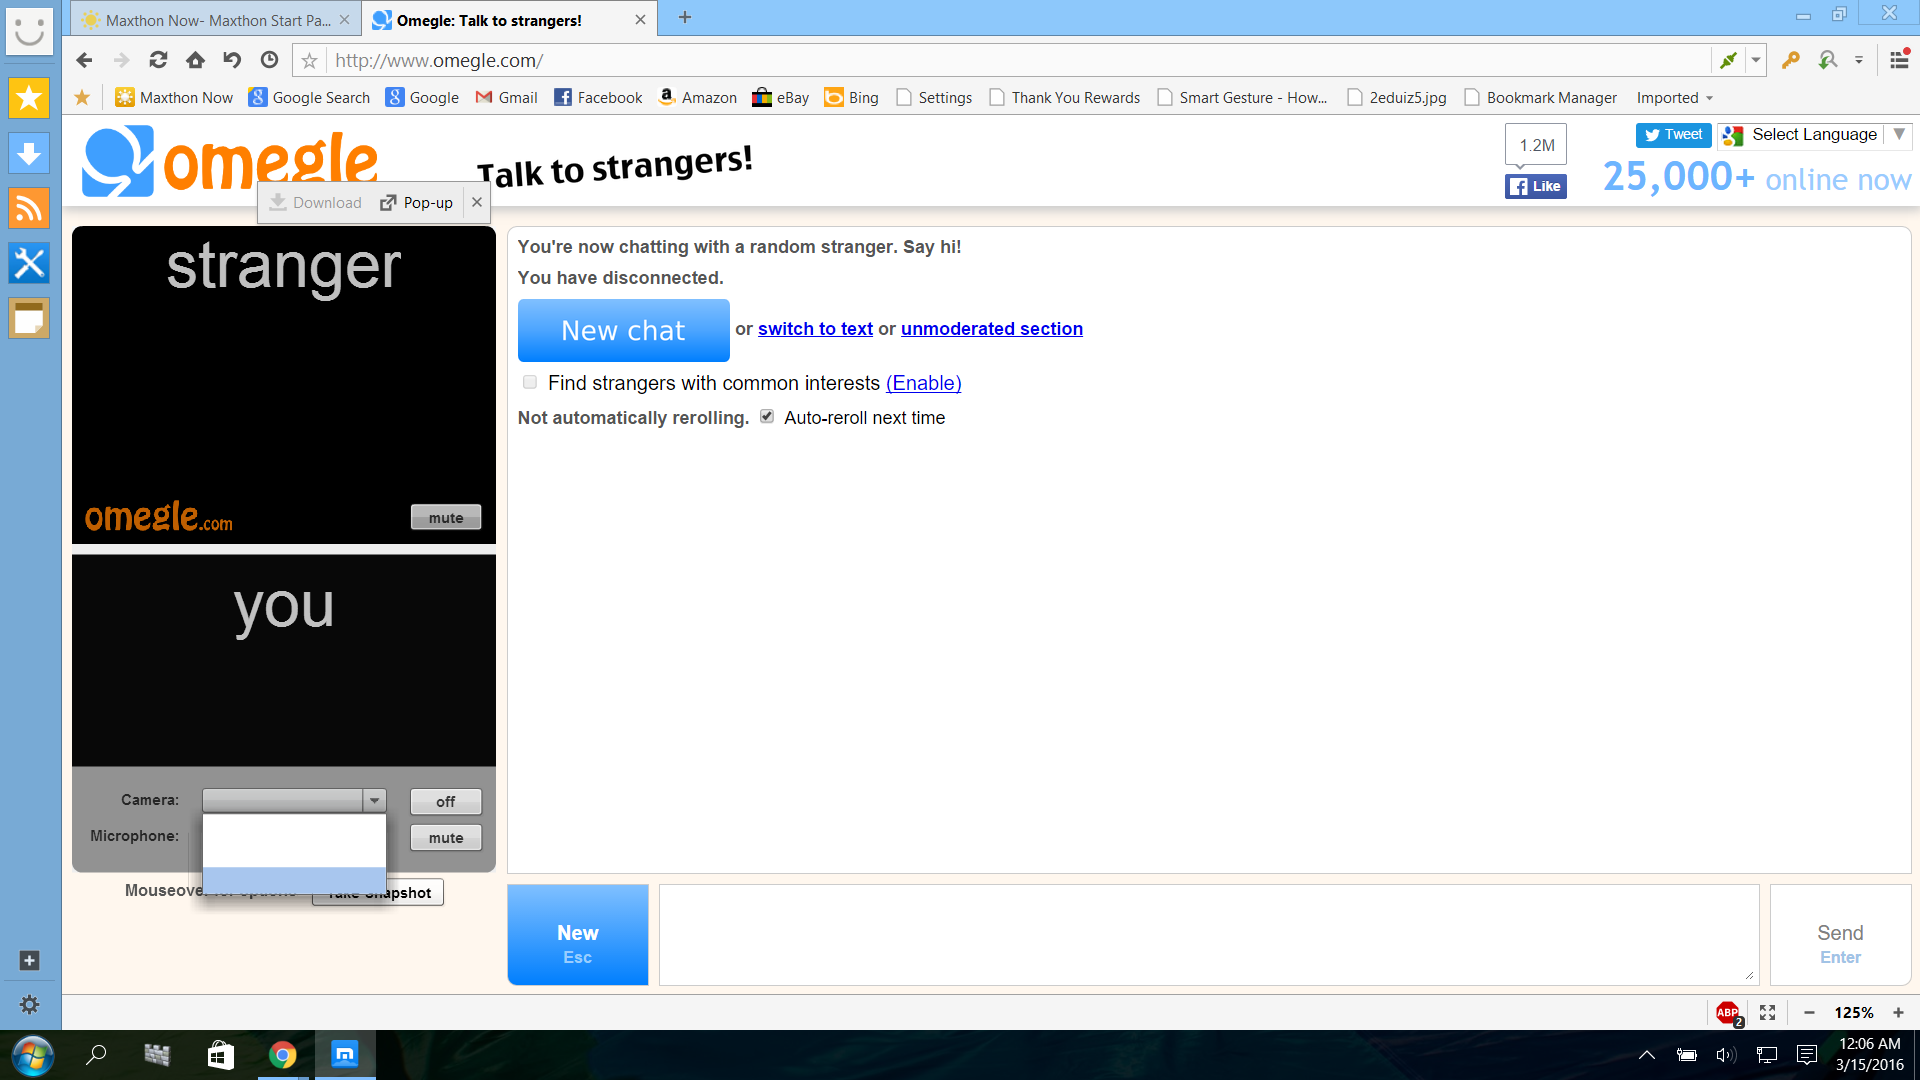The width and height of the screenshot is (1920, 1080).
Task: Click the Send Enter button
Action: pyautogui.click(x=1840, y=935)
